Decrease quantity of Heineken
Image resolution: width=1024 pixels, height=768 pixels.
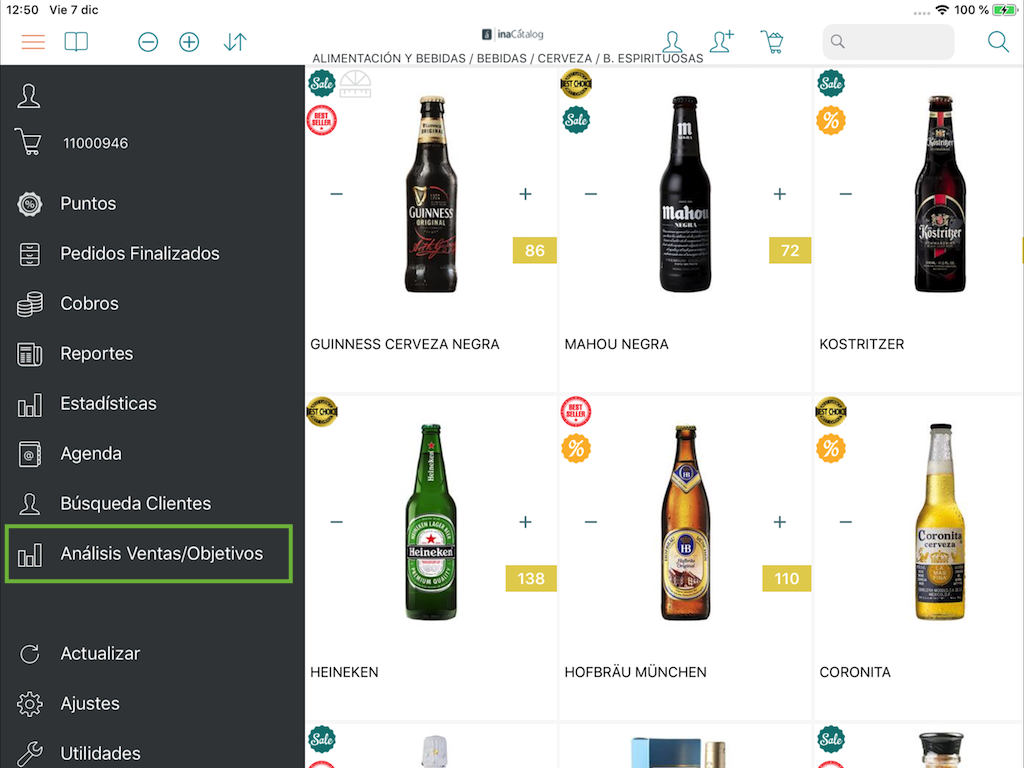click(336, 522)
